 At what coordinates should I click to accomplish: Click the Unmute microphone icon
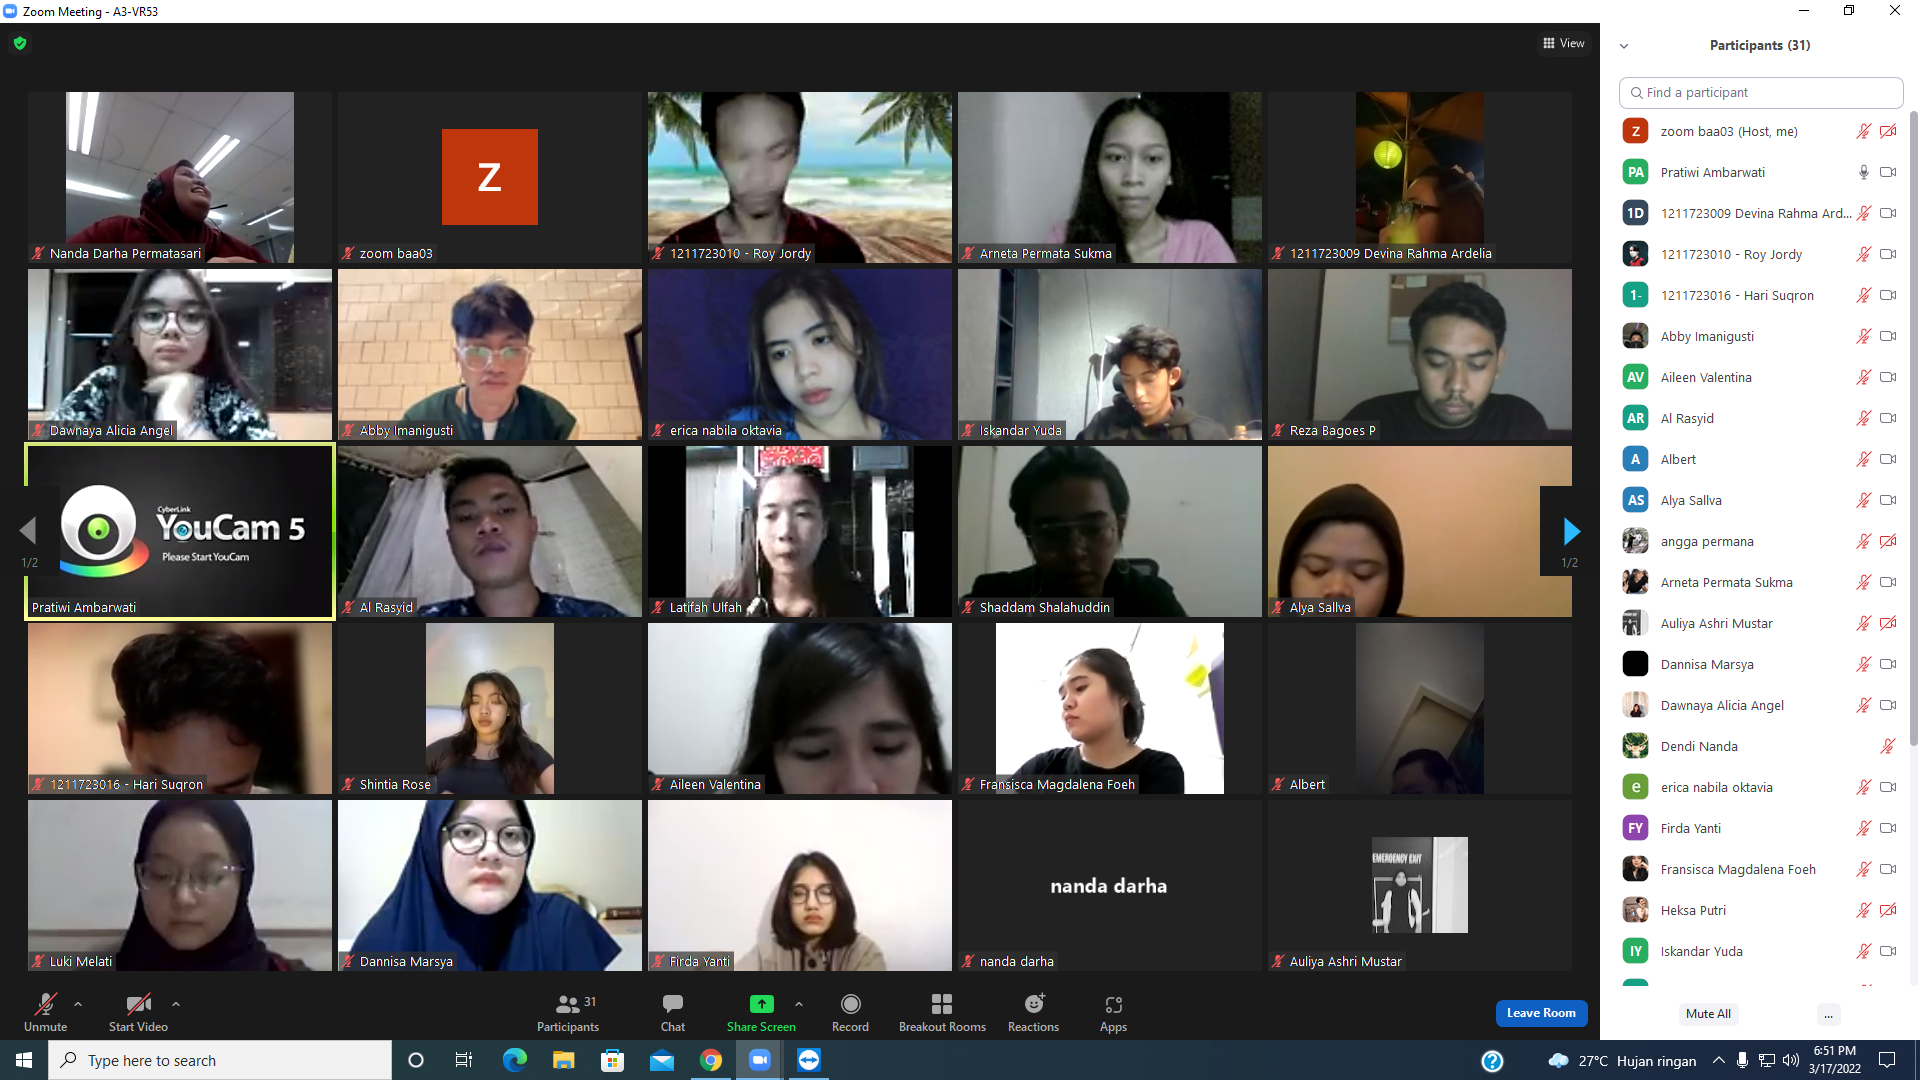click(x=45, y=1004)
